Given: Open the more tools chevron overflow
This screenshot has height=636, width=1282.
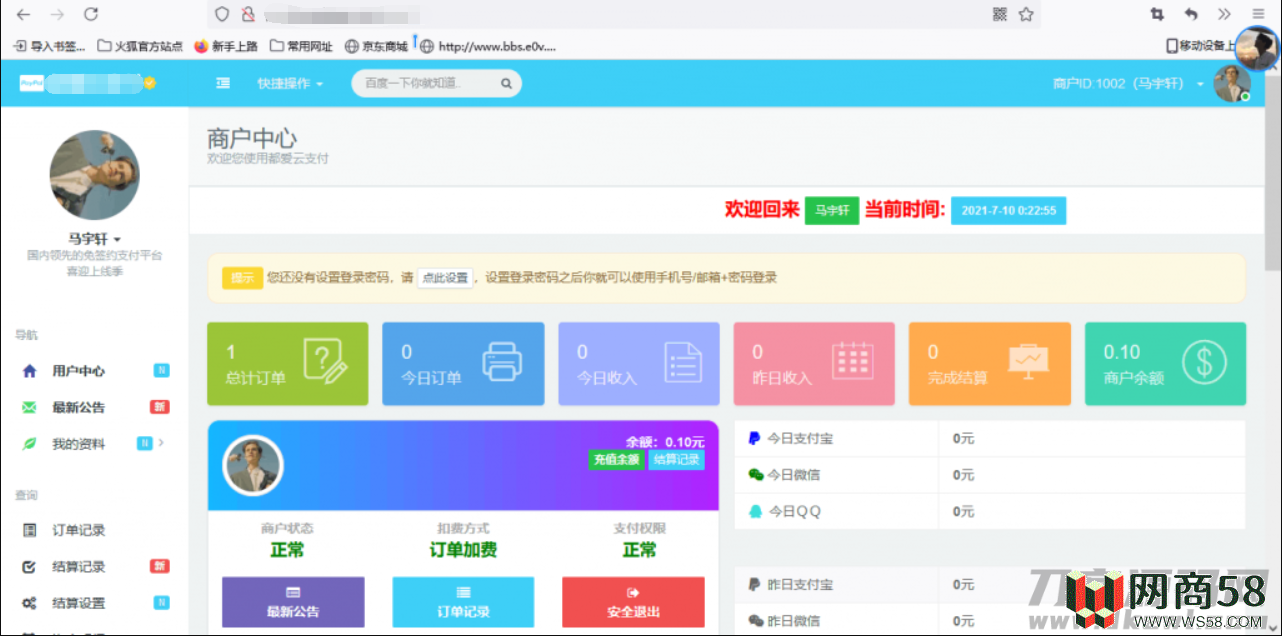Looking at the screenshot, I should 1224,14.
